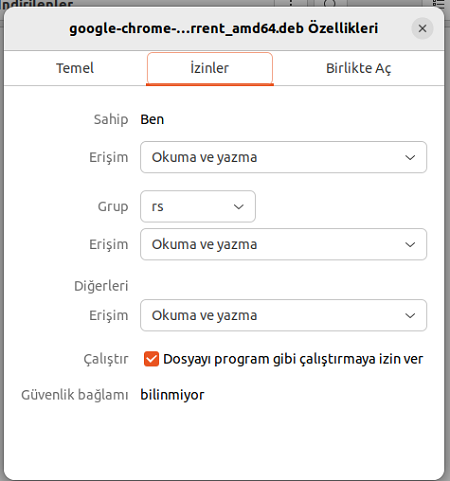Click the dialog title google-chrome deb Özellikleri
The height and width of the screenshot is (481, 450).
(x=223, y=28)
